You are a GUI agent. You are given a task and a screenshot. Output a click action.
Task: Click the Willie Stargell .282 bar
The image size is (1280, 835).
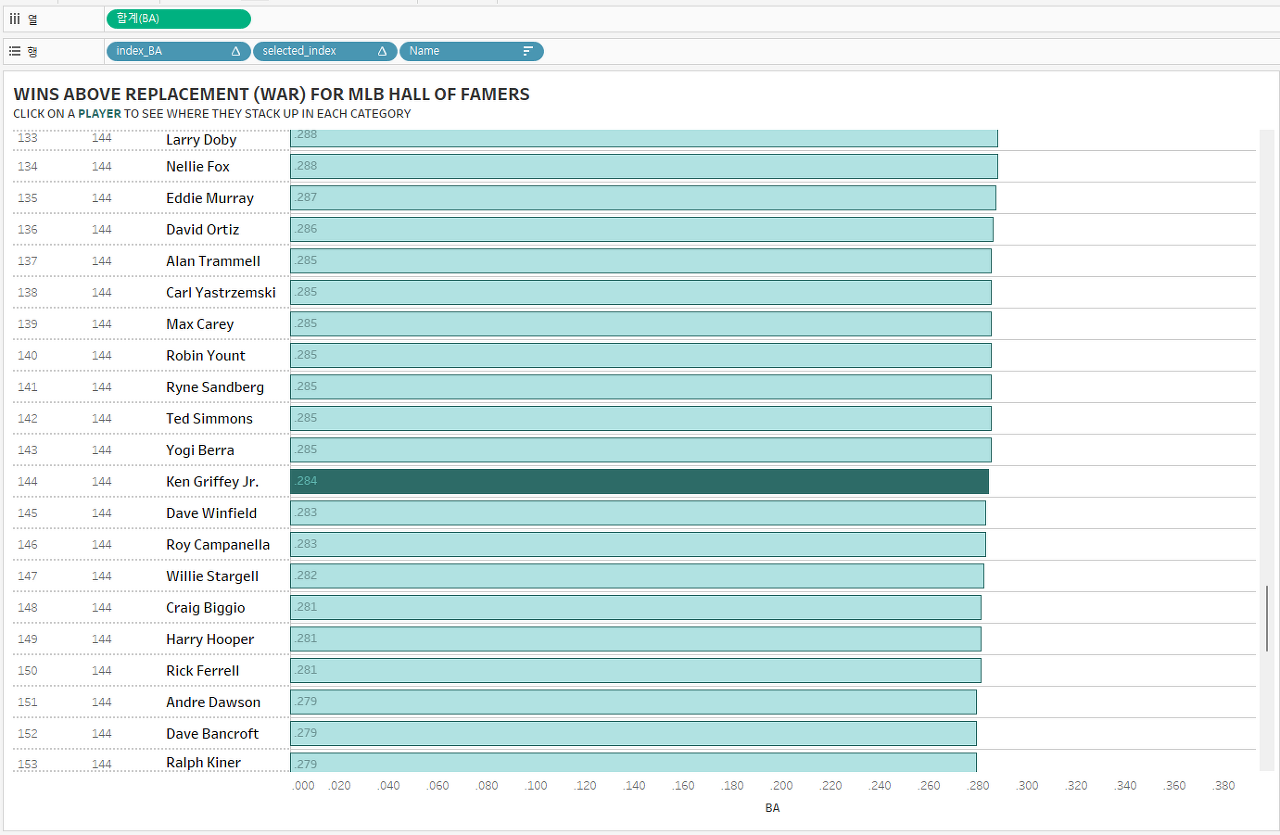(637, 576)
